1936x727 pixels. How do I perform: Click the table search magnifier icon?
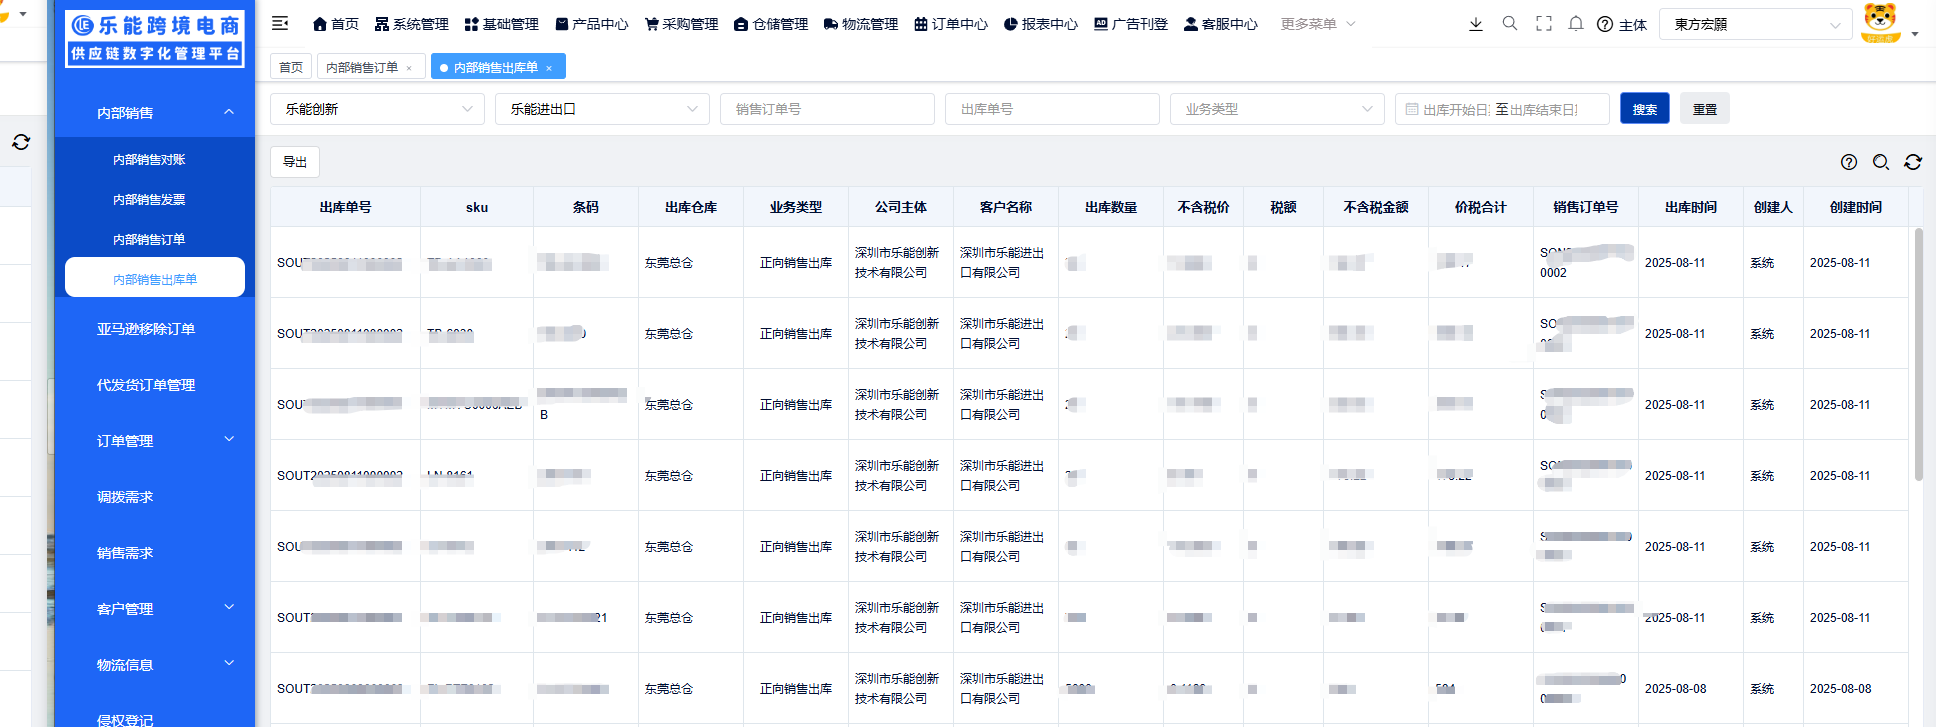pyautogui.click(x=1881, y=162)
